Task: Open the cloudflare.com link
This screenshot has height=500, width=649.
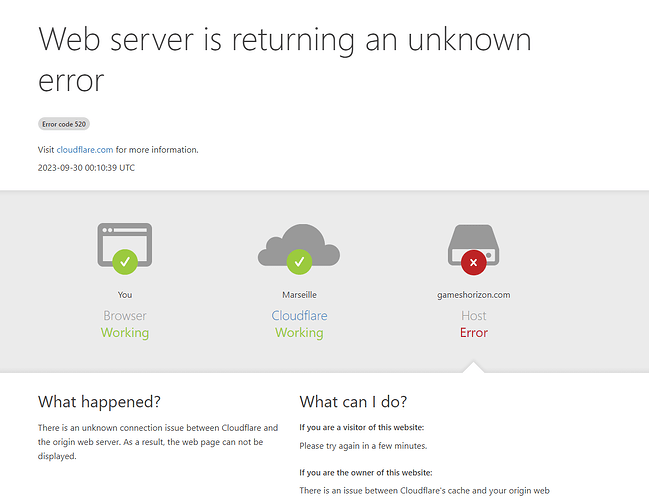Action: pos(85,150)
